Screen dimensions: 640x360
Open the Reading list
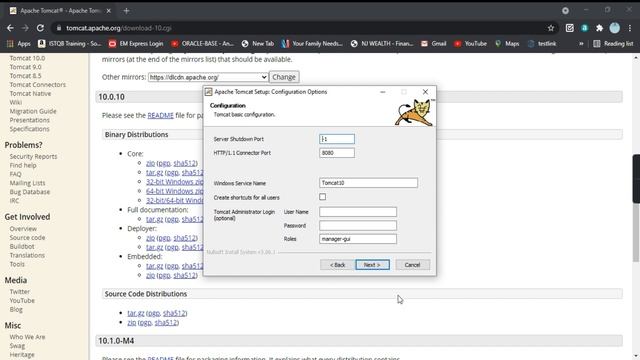[x=613, y=44]
